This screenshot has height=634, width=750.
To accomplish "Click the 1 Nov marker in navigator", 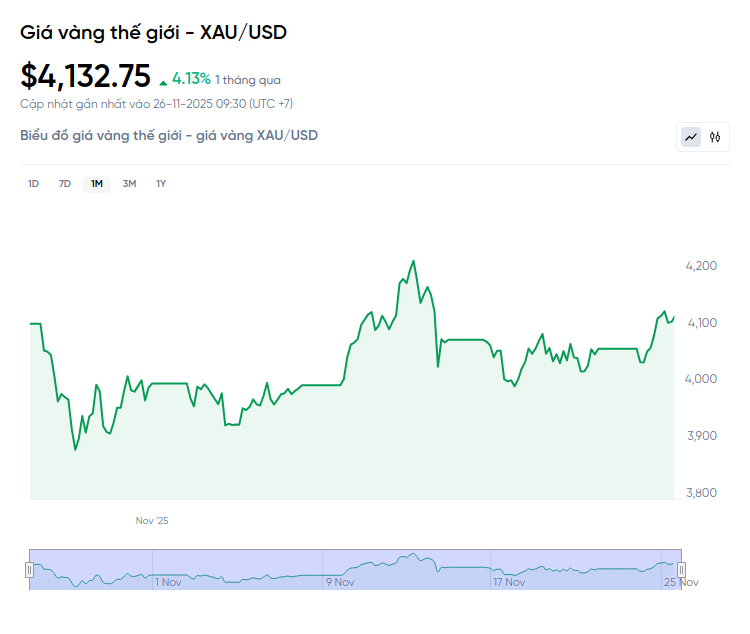I will coord(167,581).
